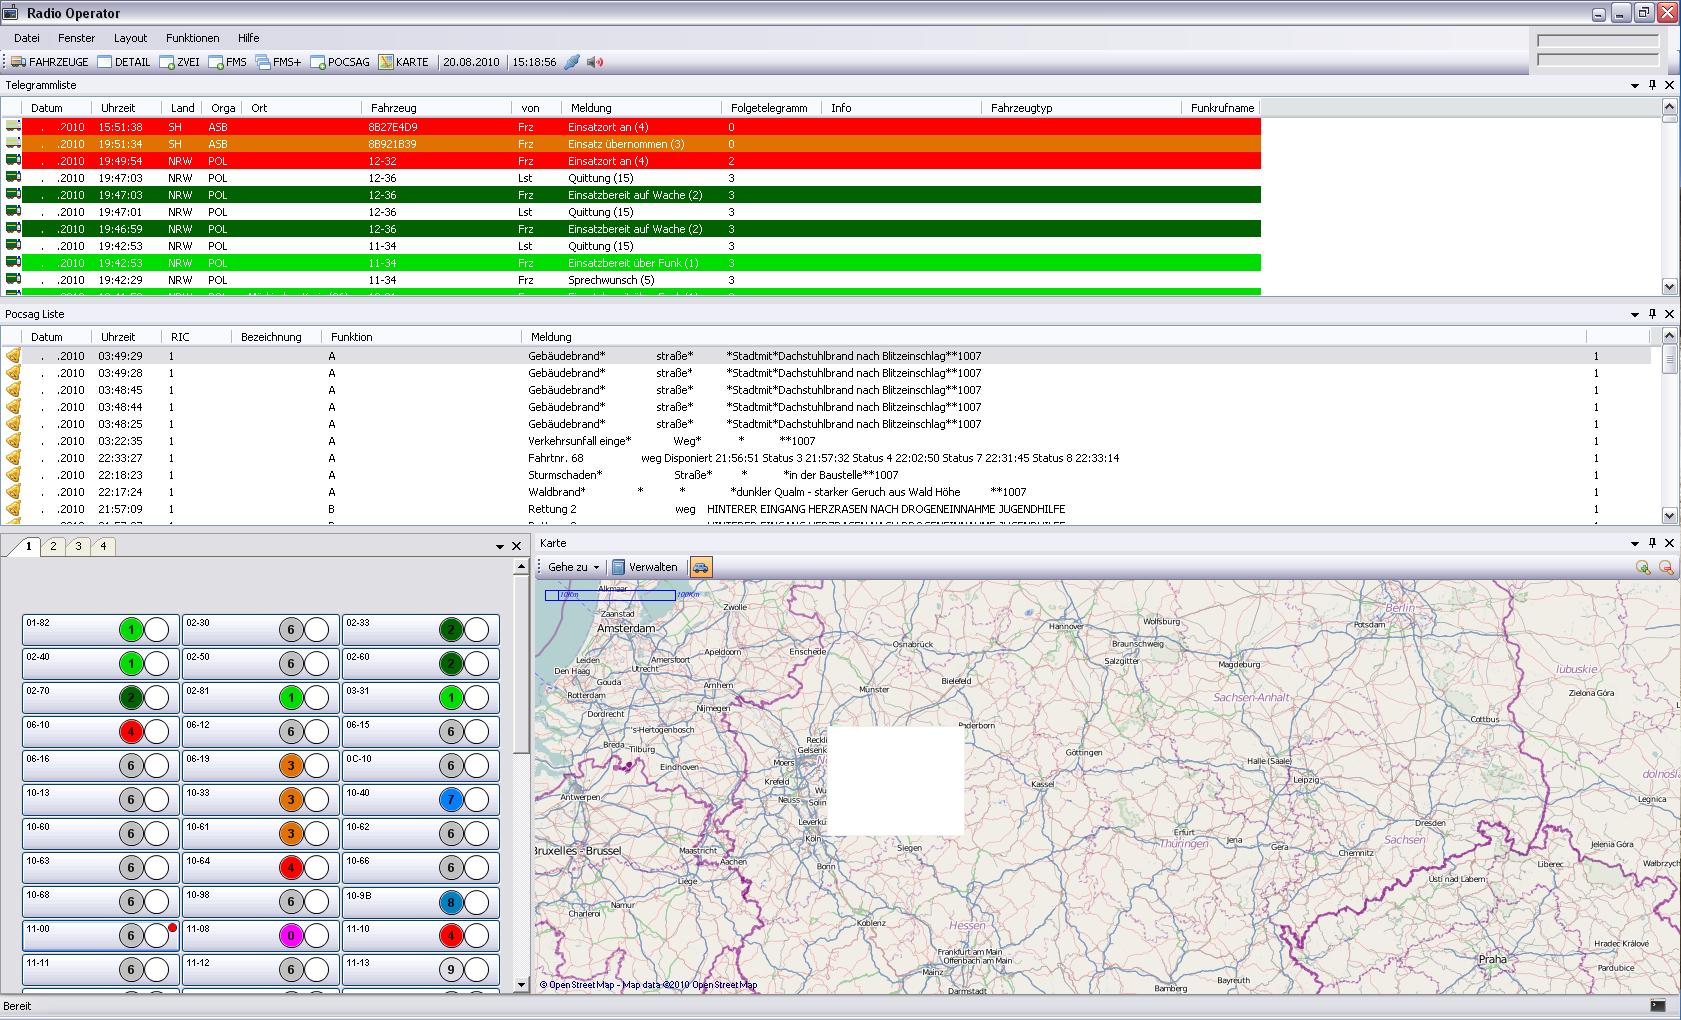Click the Verwalten book icon
1681x1020 pixels.
click(x=619, y=567)
